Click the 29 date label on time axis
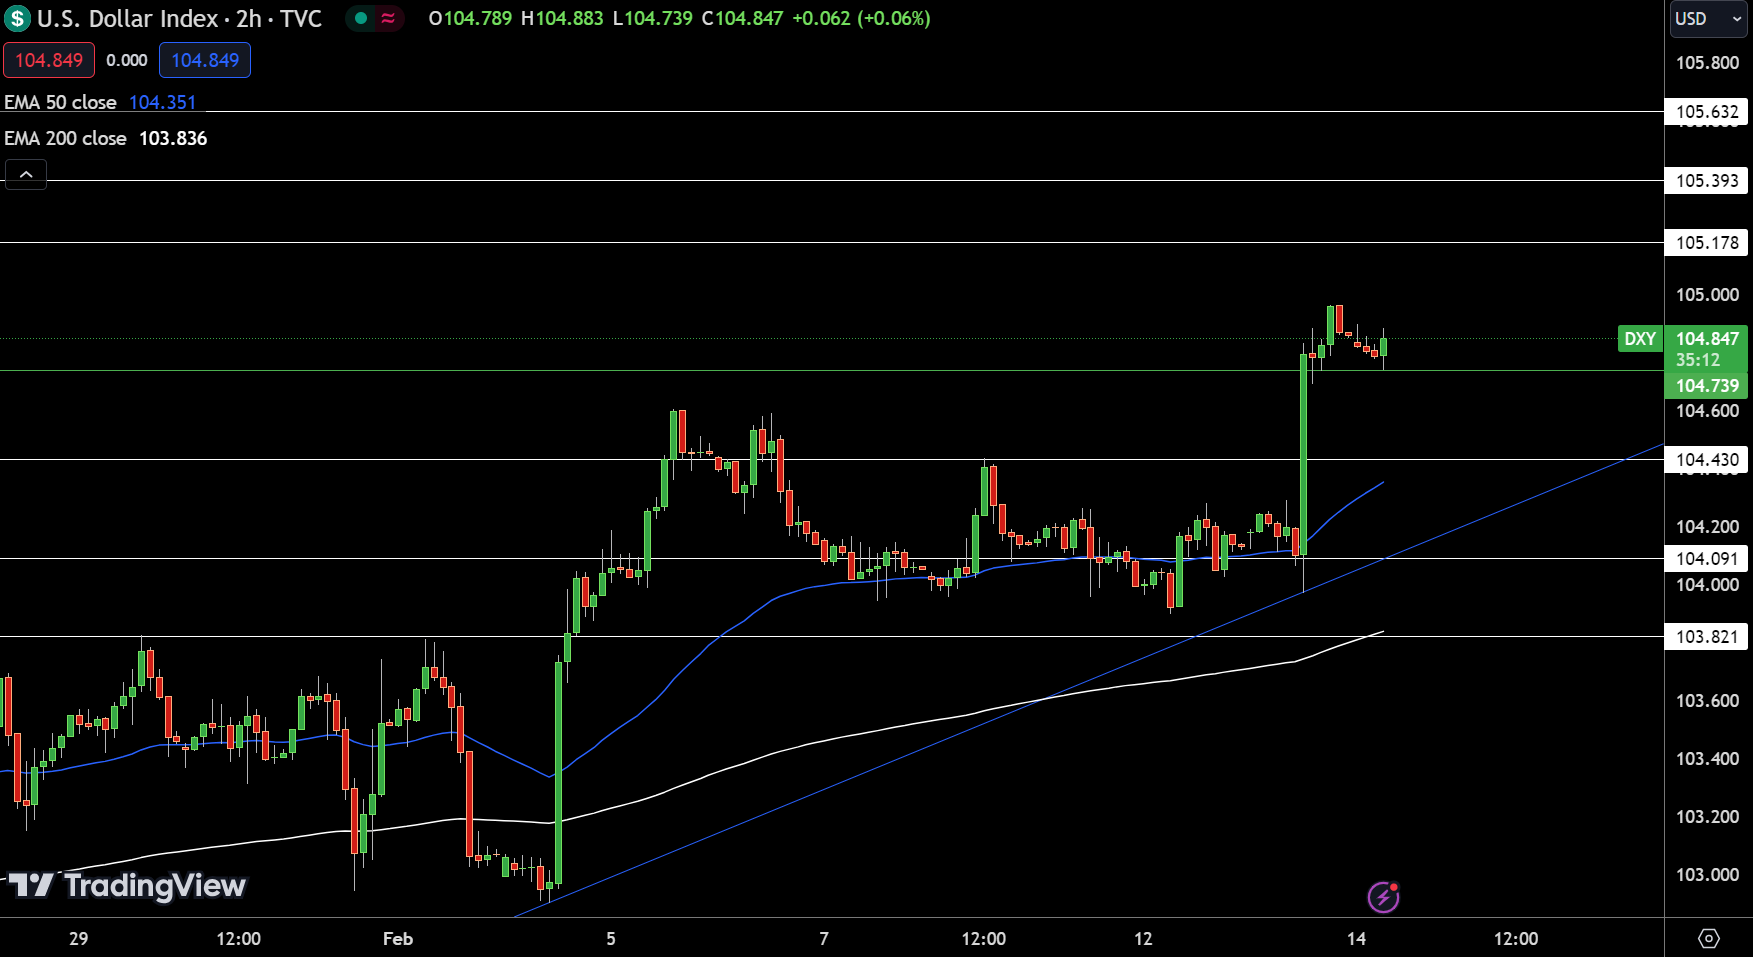Viewport: 1753px width, 957px height. (x=78, y=938)
